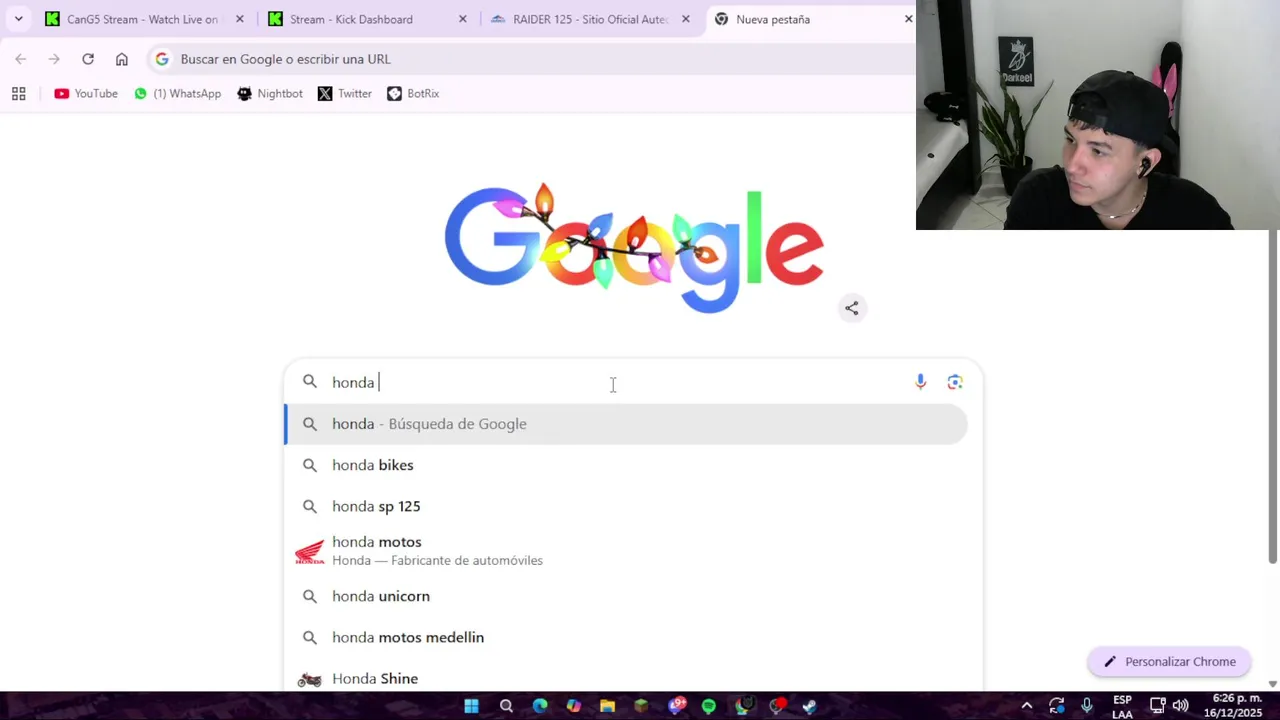Reload the current page
The height and width of the screenshot is (720, 1280).
(x=88, y=59)
